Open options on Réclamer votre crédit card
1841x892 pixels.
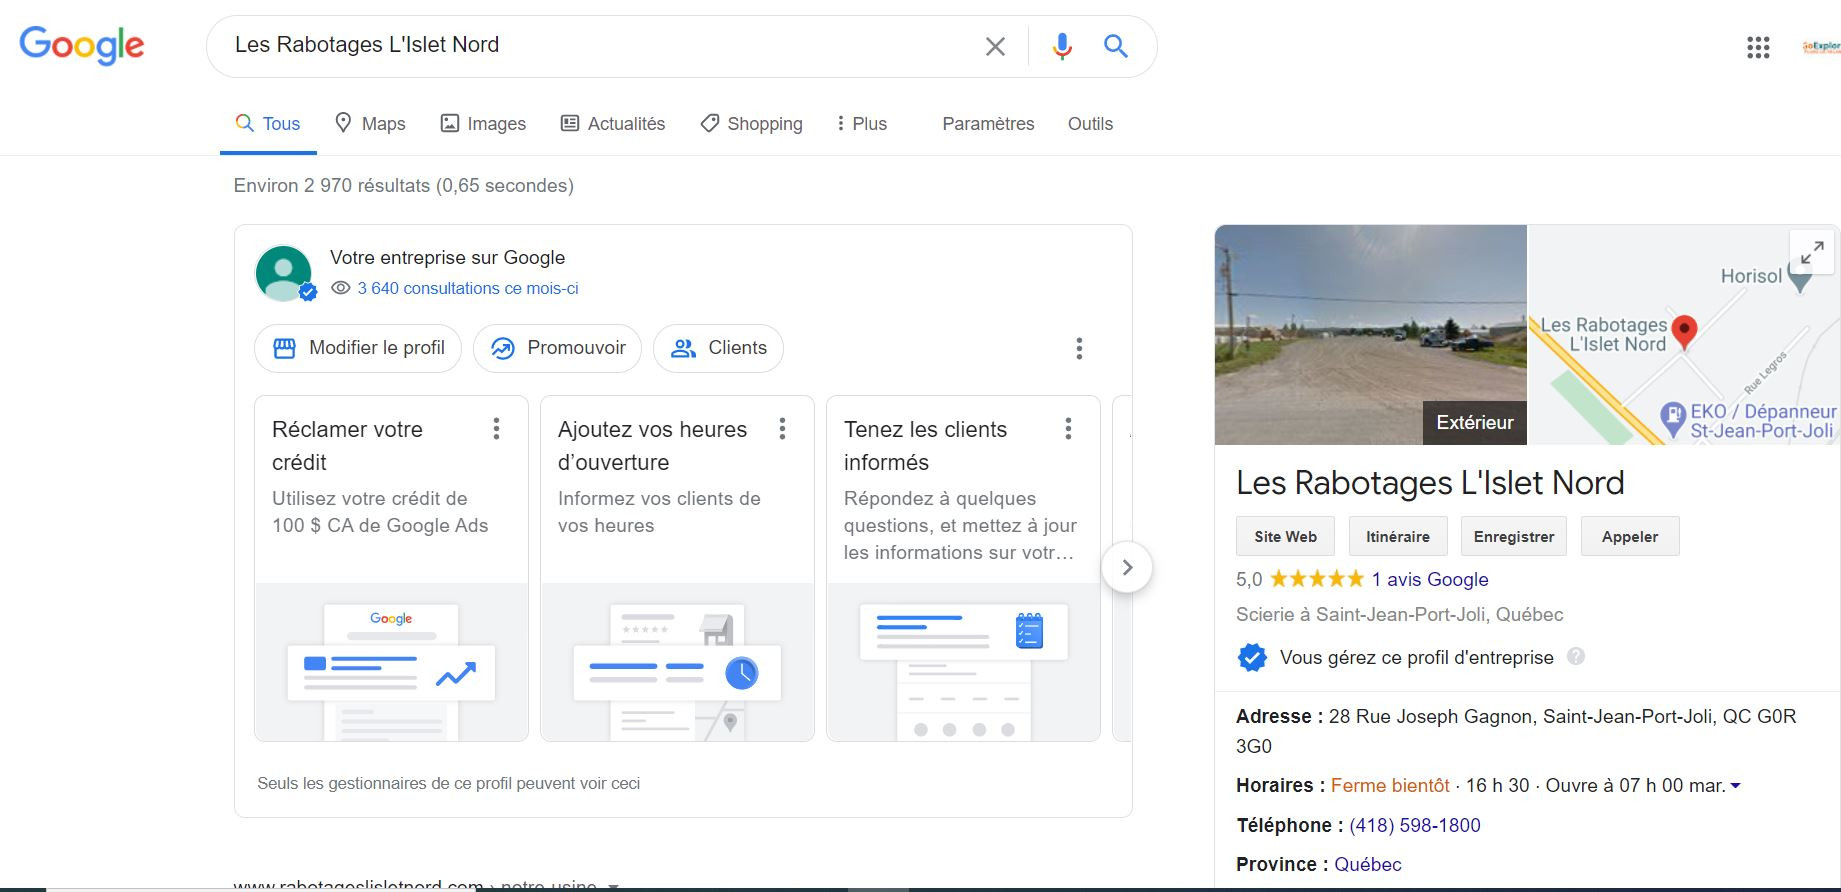496,429
